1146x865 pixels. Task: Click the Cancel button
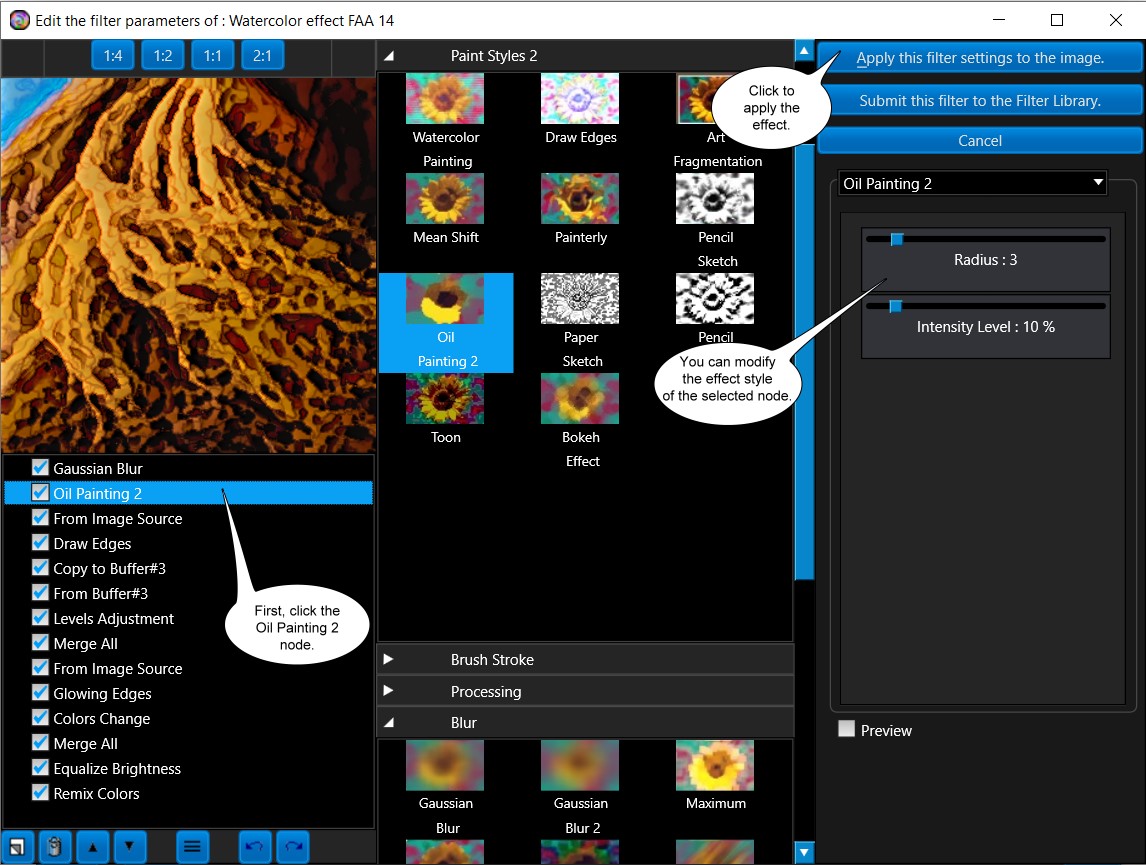pos(979,141)
